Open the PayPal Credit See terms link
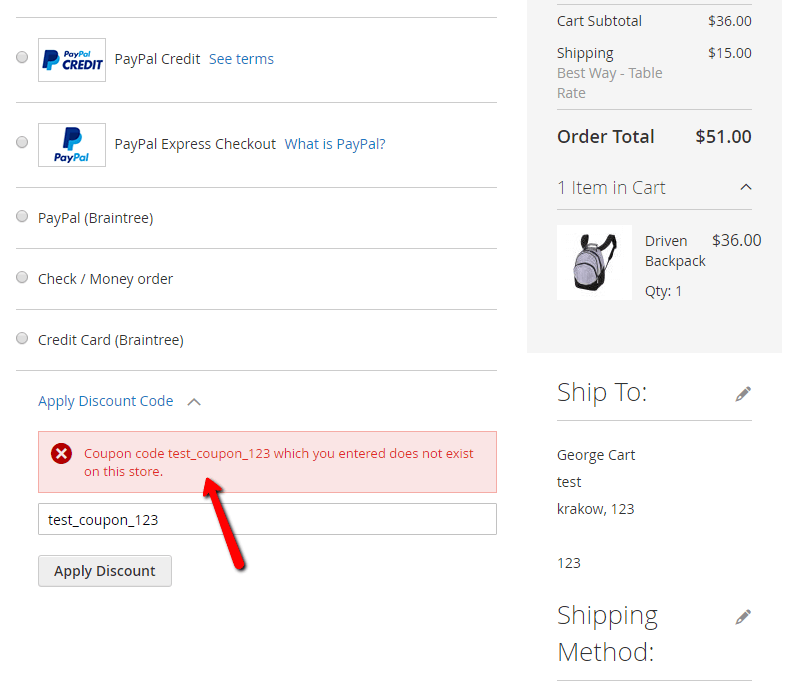 (241, 59)
